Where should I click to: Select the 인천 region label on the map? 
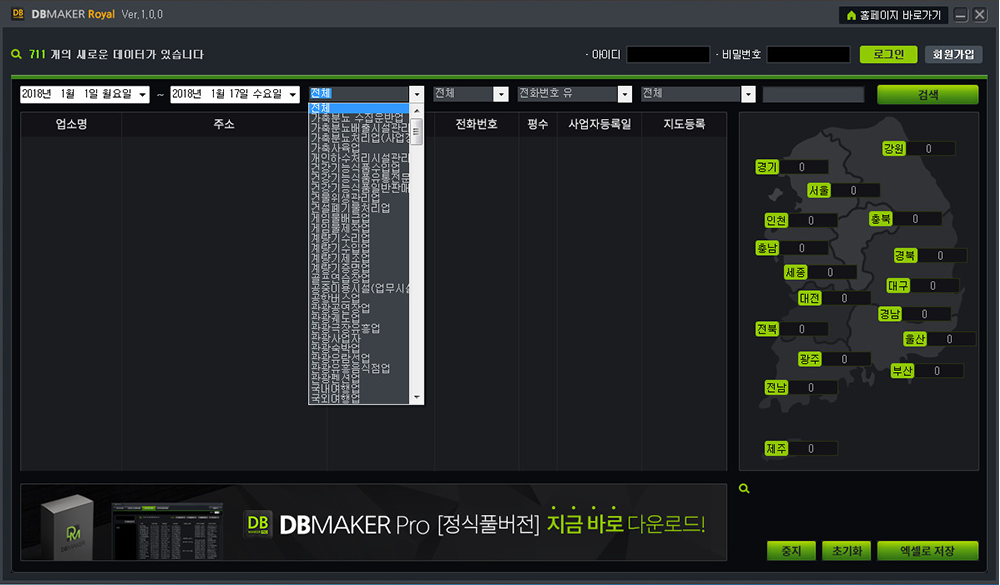(776, 220)
